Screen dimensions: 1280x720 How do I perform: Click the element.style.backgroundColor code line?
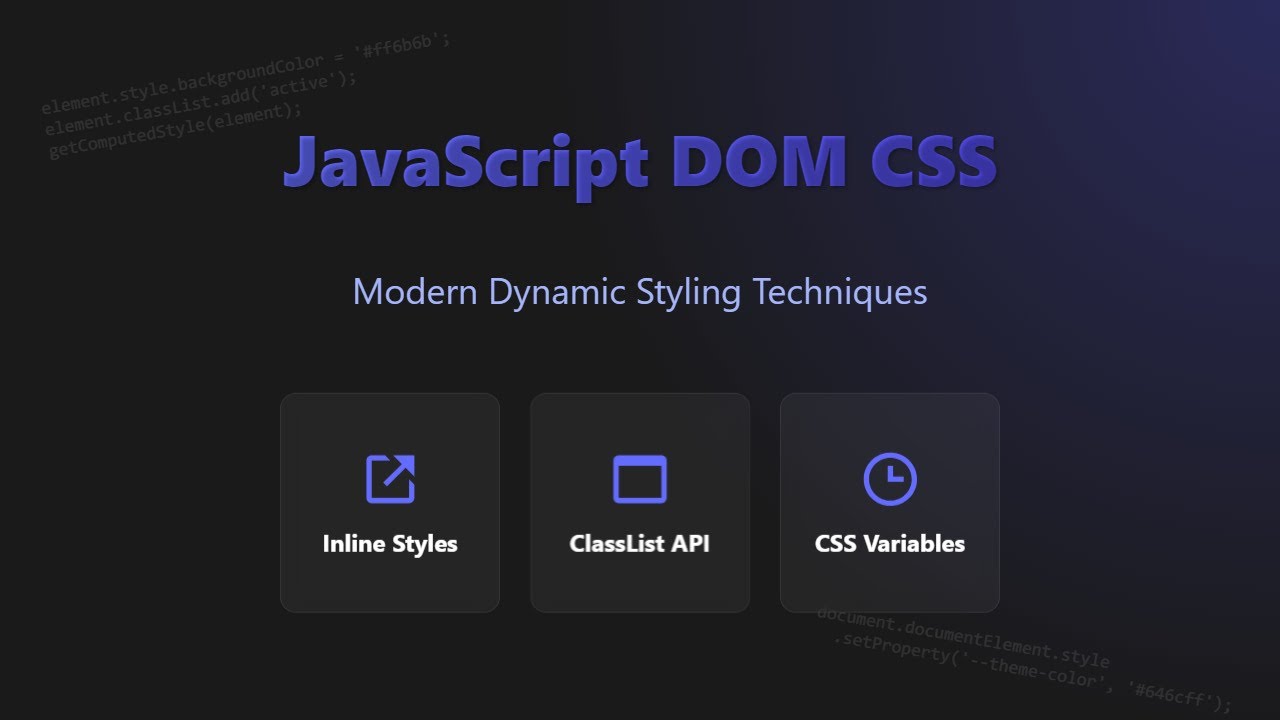click(x=247, y=74)
